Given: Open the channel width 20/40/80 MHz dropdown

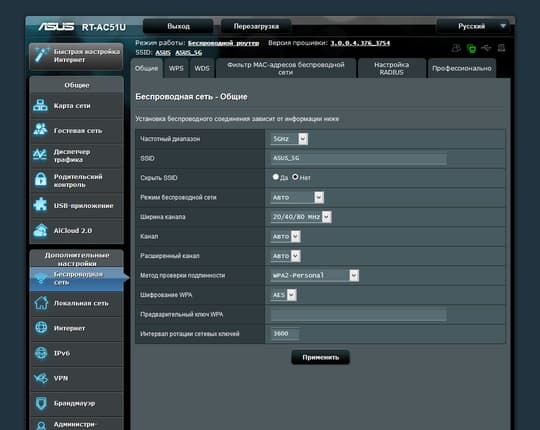Looking at the screenshot, I should pyautogui.click(x=301, y=217).
